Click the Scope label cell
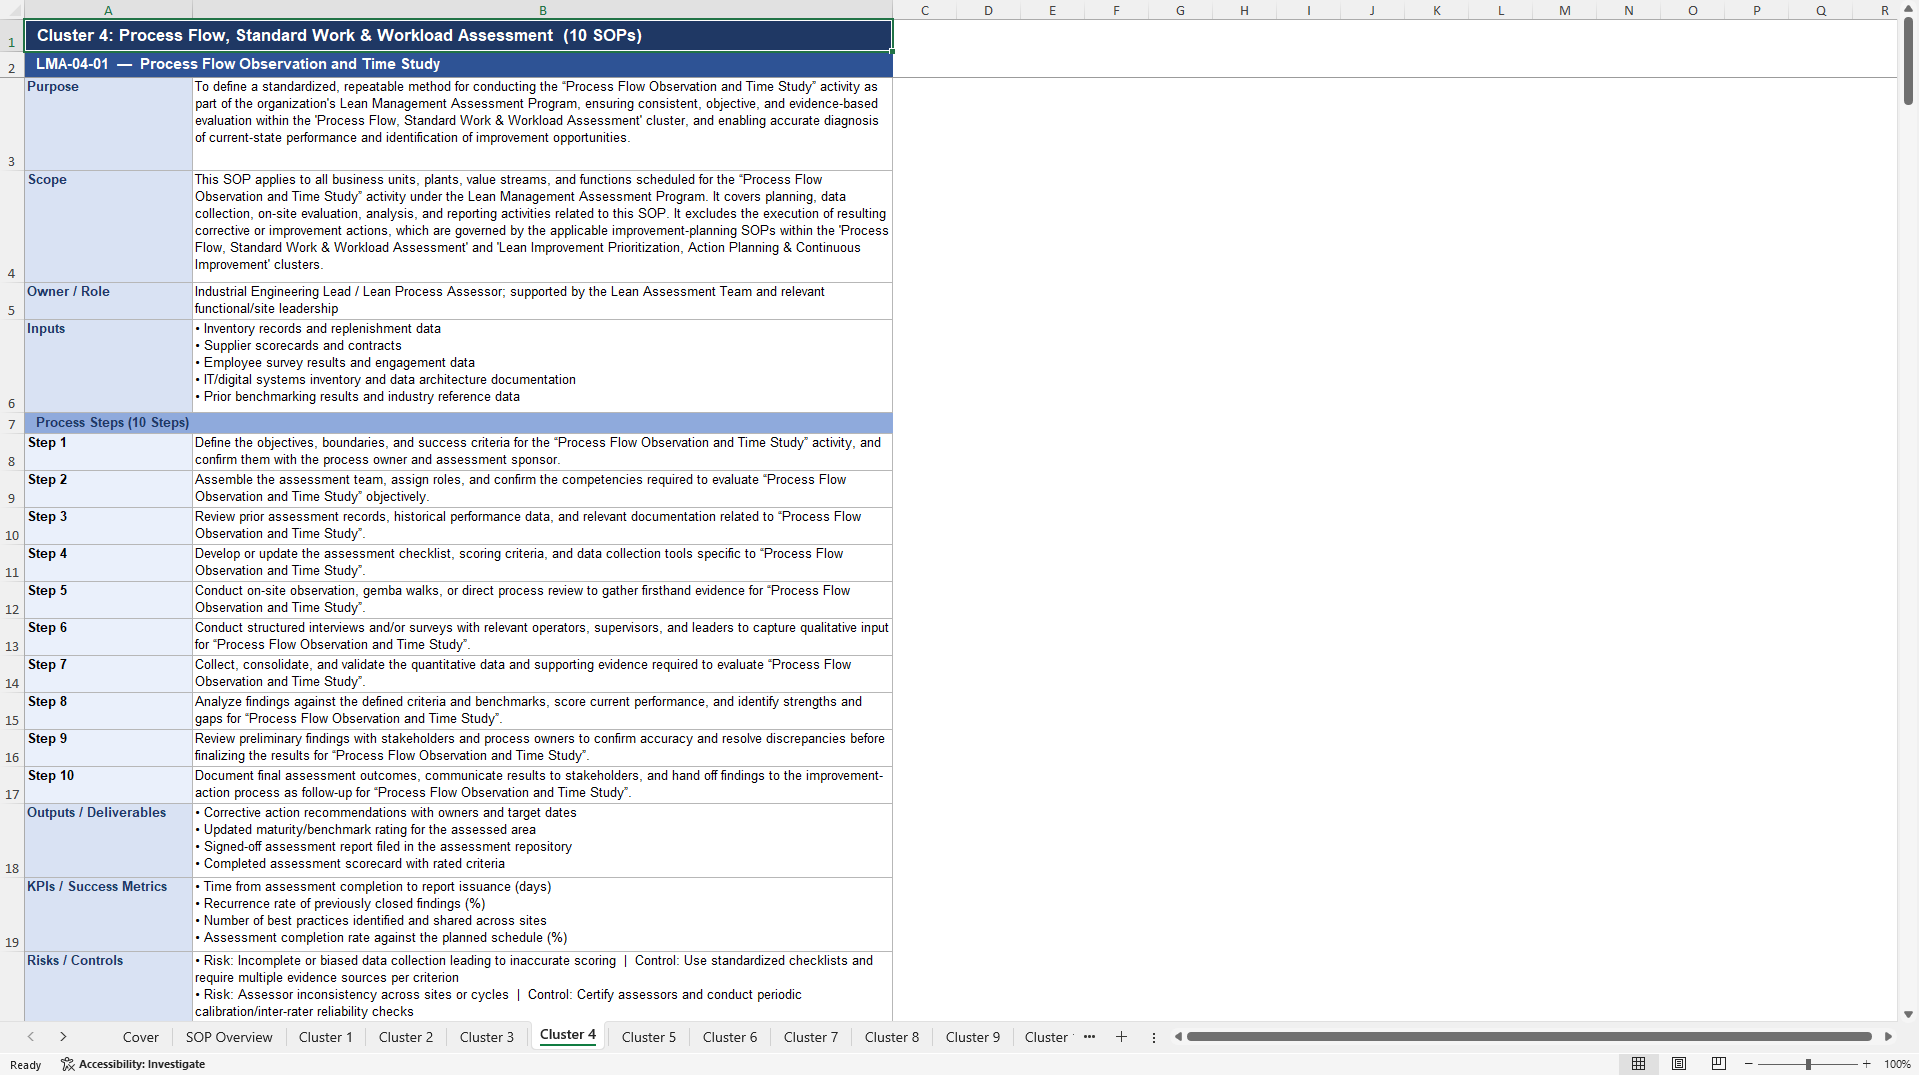The height and width of the screenshot is (1075, 1919). 108,226
